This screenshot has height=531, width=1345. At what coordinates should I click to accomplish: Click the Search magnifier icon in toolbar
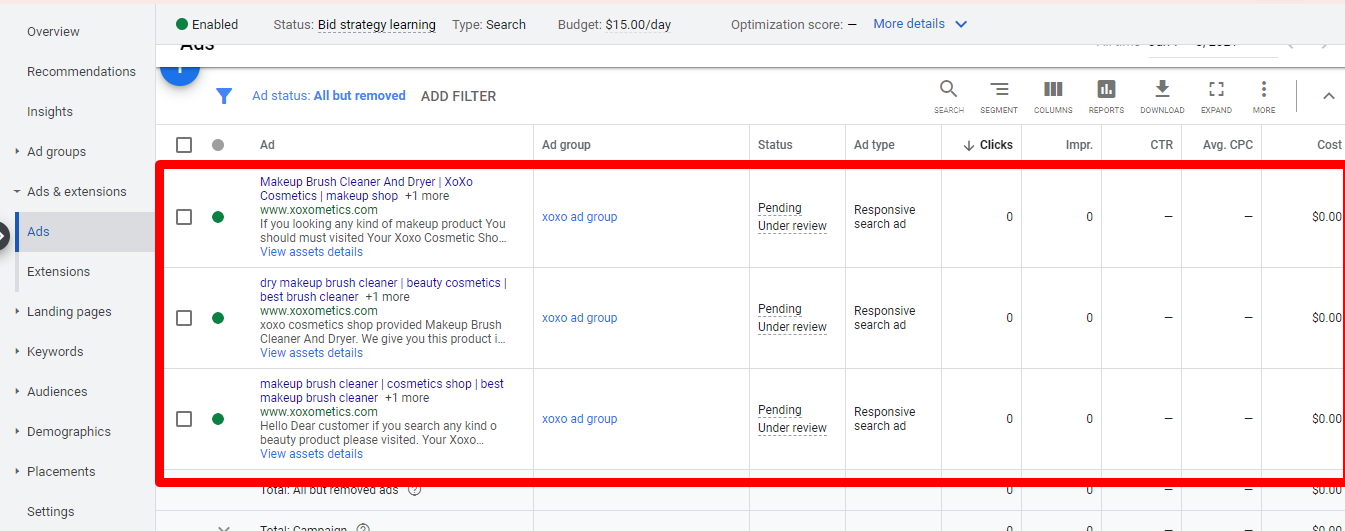click(x=948, y=91)
